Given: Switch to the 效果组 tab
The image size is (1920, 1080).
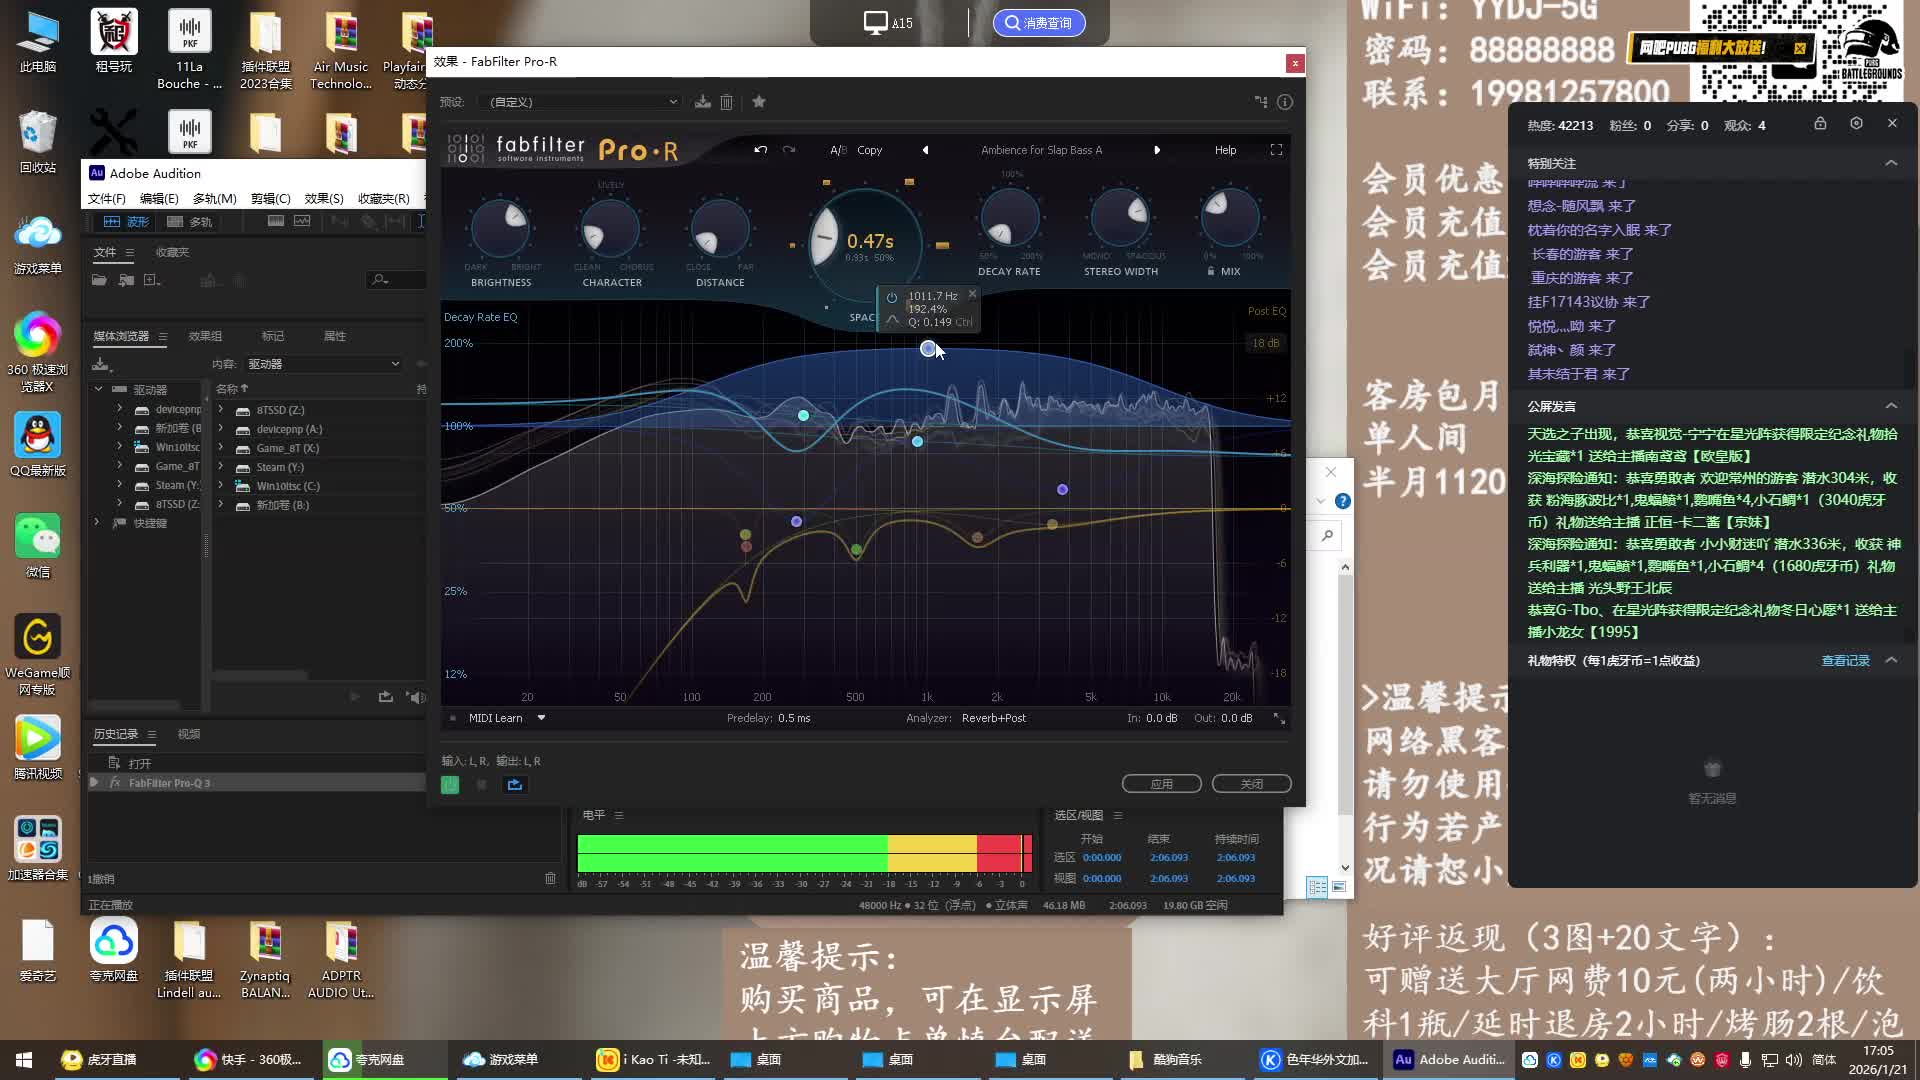Looking at the screenshot, I should click(x=205, y=336).
